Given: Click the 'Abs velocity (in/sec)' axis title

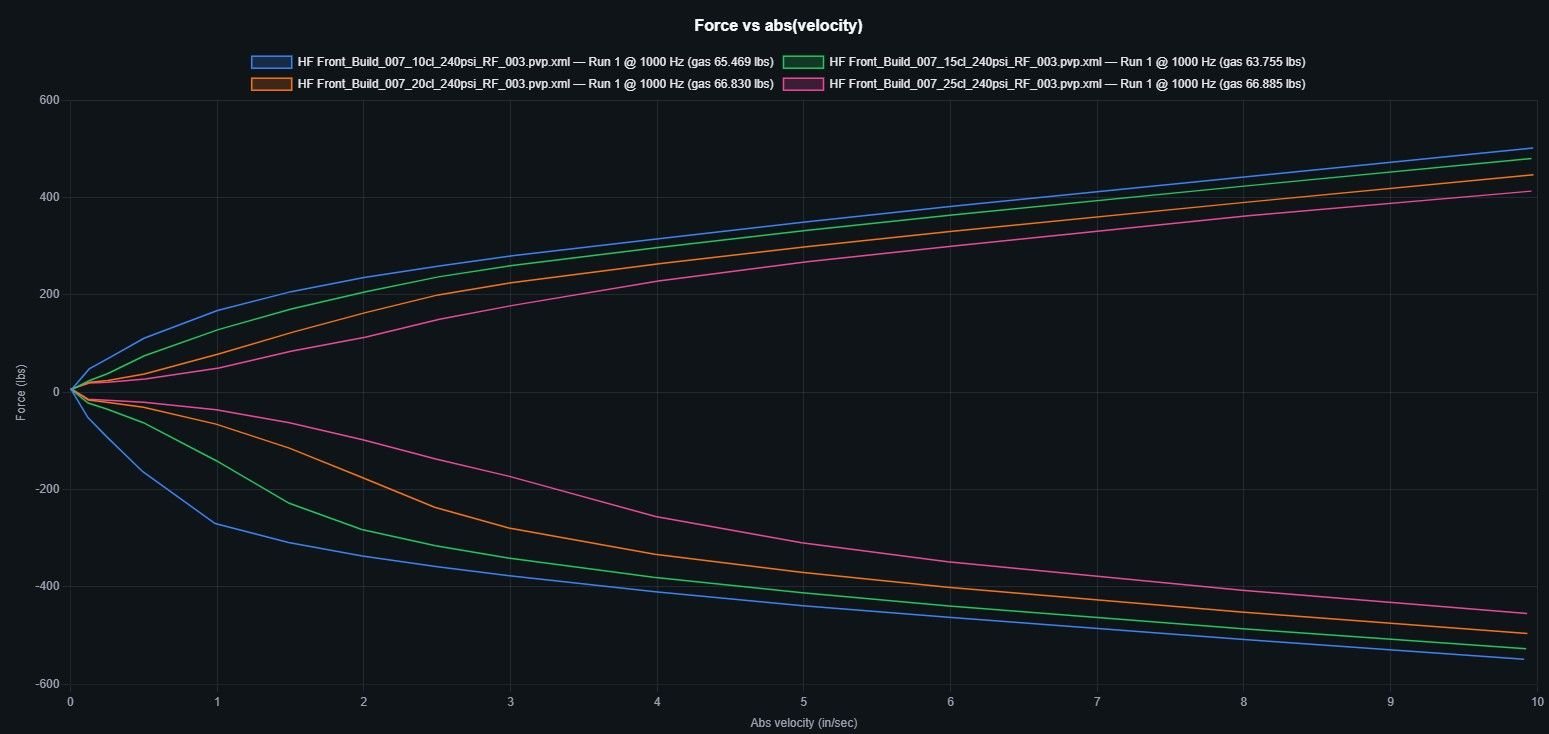Looking at the screenshot, I should coord(803,722).
